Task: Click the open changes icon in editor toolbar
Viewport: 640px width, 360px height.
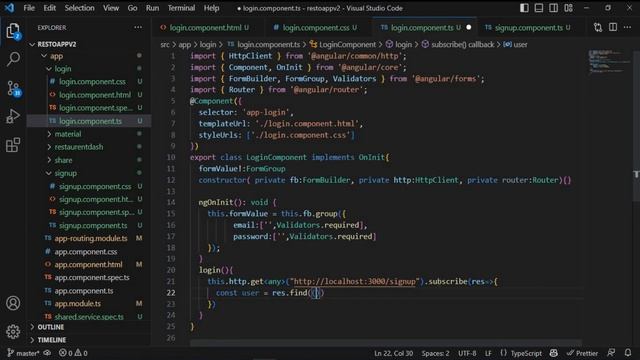Action: point(598,27)
